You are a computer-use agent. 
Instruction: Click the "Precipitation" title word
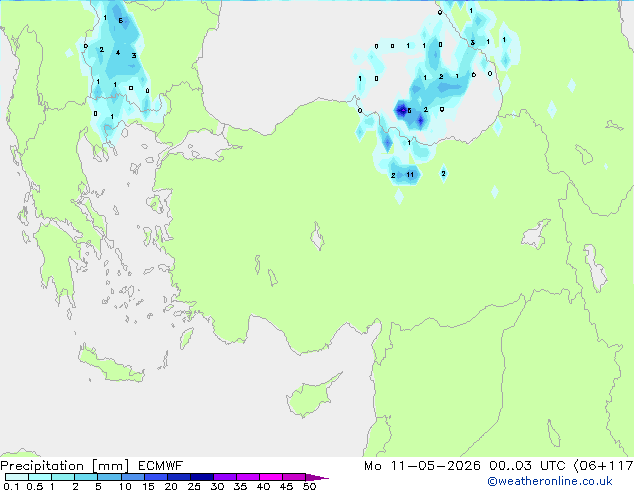point(42,466)
